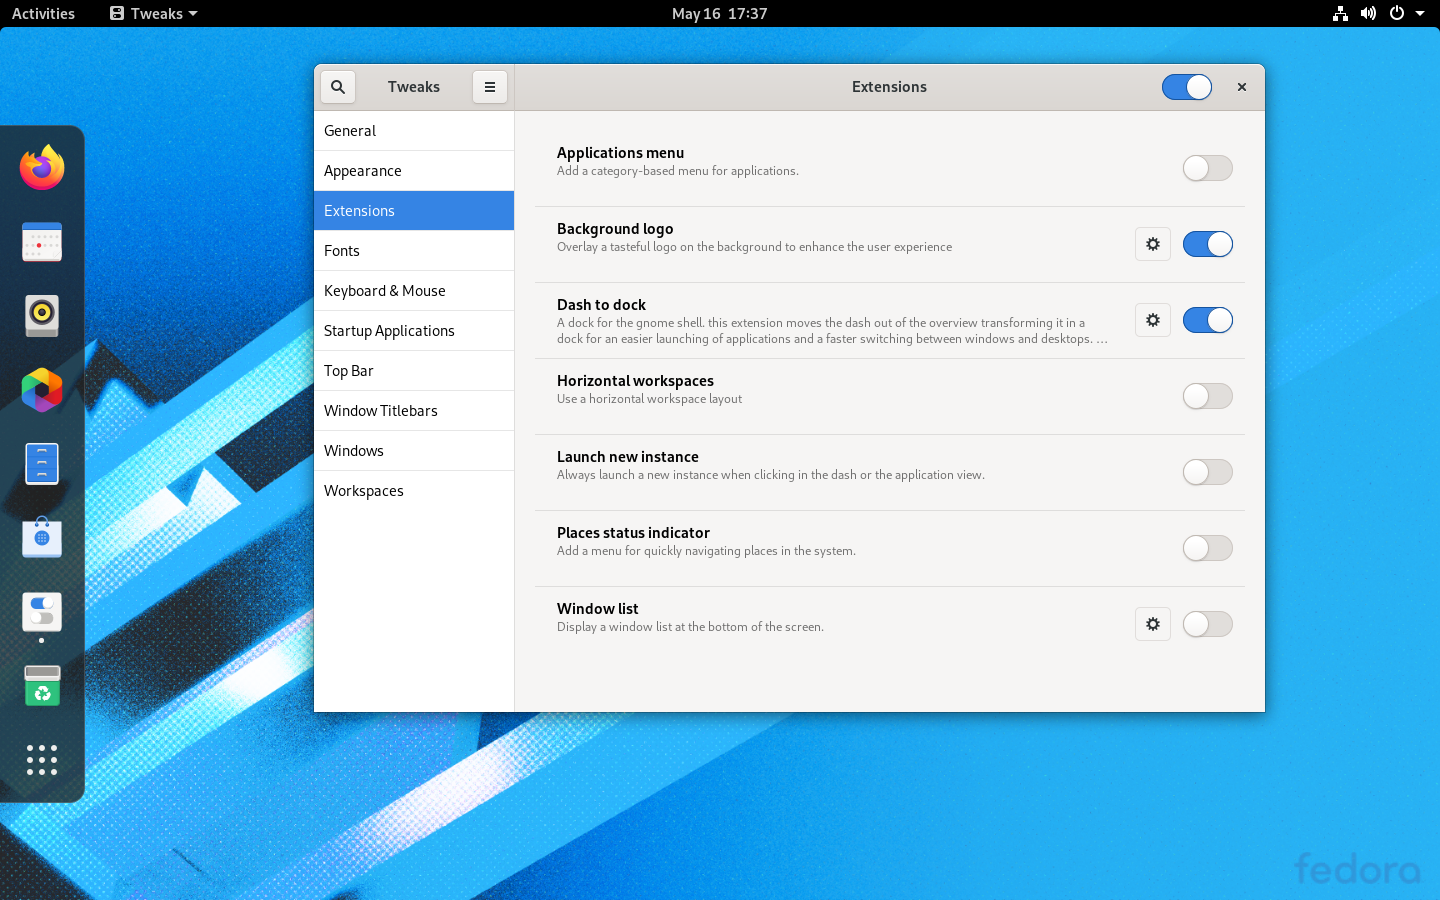Select Windows in the sidebar
Screen dimensions: 1440x900
pyautogui.click(x=414, y=451)
